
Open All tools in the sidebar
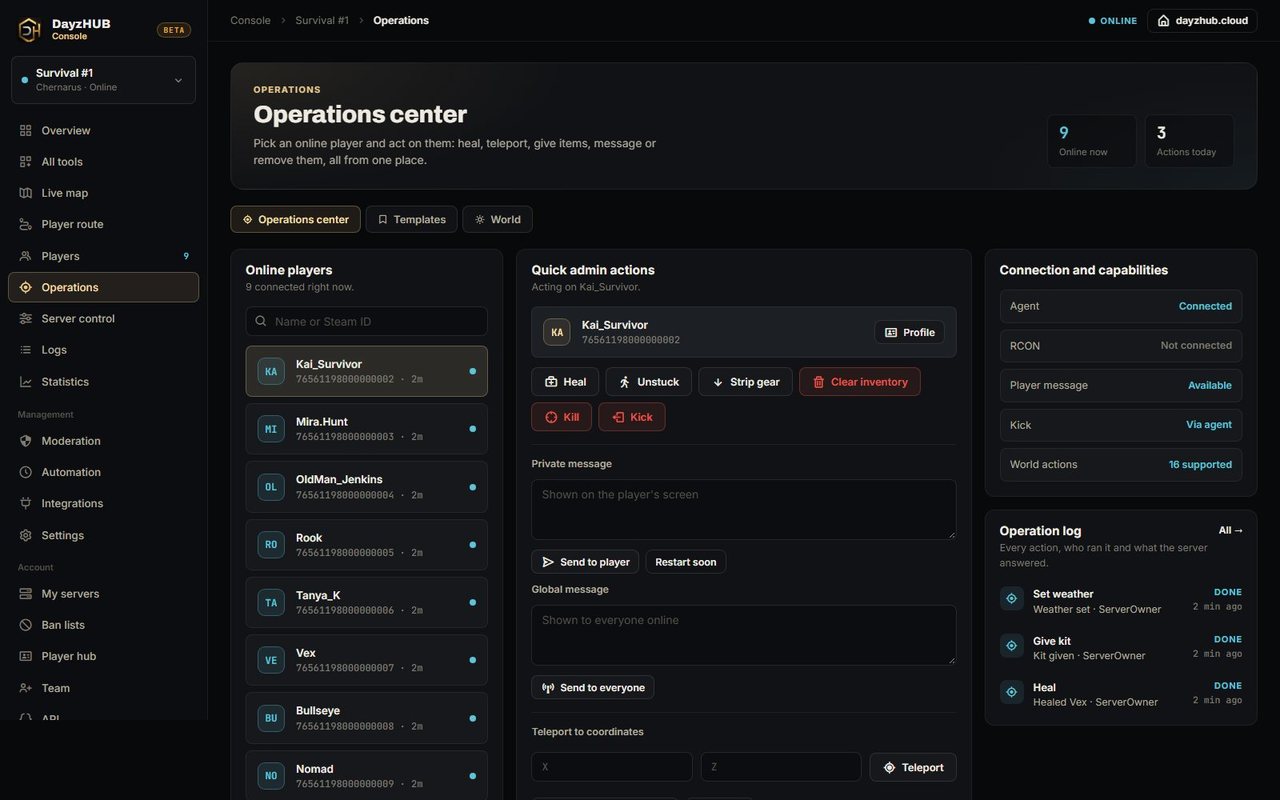tap(103, 162)
